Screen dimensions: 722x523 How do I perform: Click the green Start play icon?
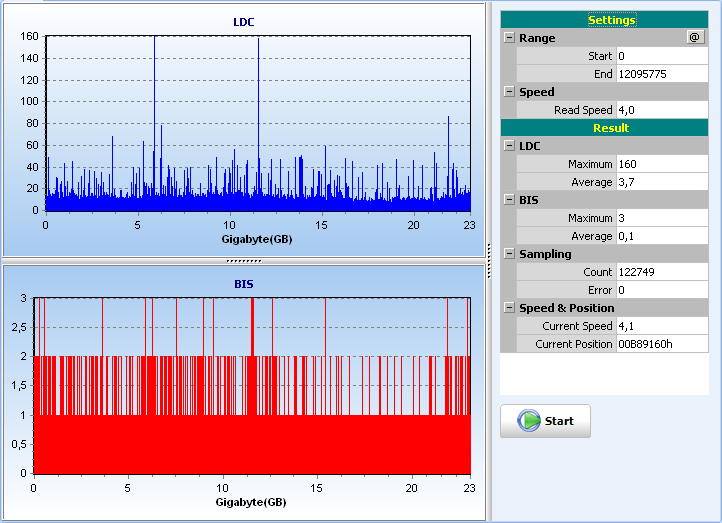tap(529, 420)
